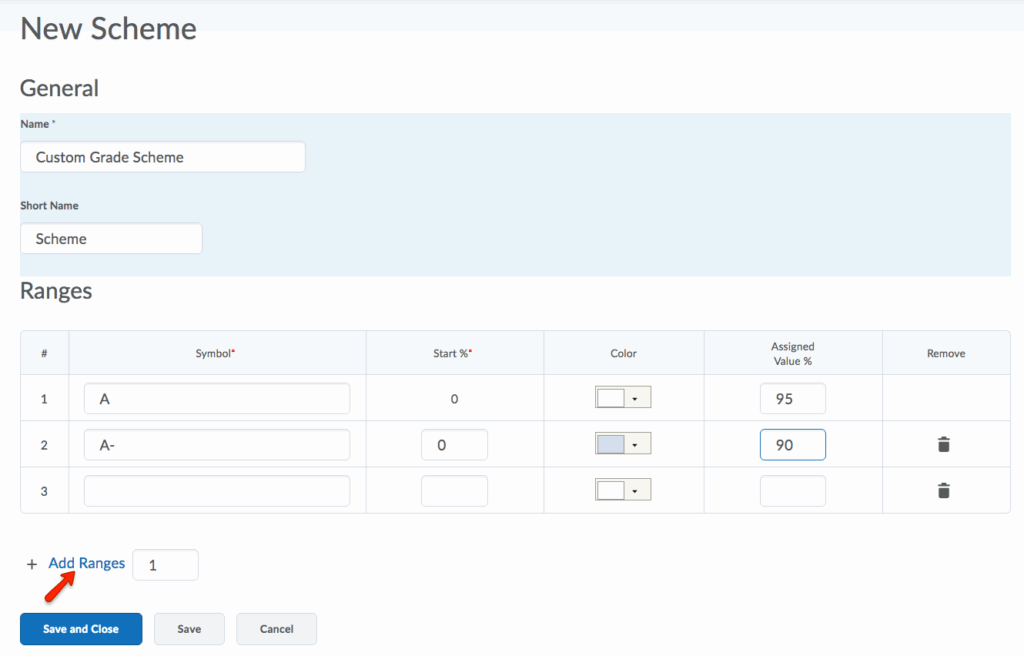Edit Assigned Value field showing 95
This screenshot has height=656, width=1024.
(x=792, y=398)
